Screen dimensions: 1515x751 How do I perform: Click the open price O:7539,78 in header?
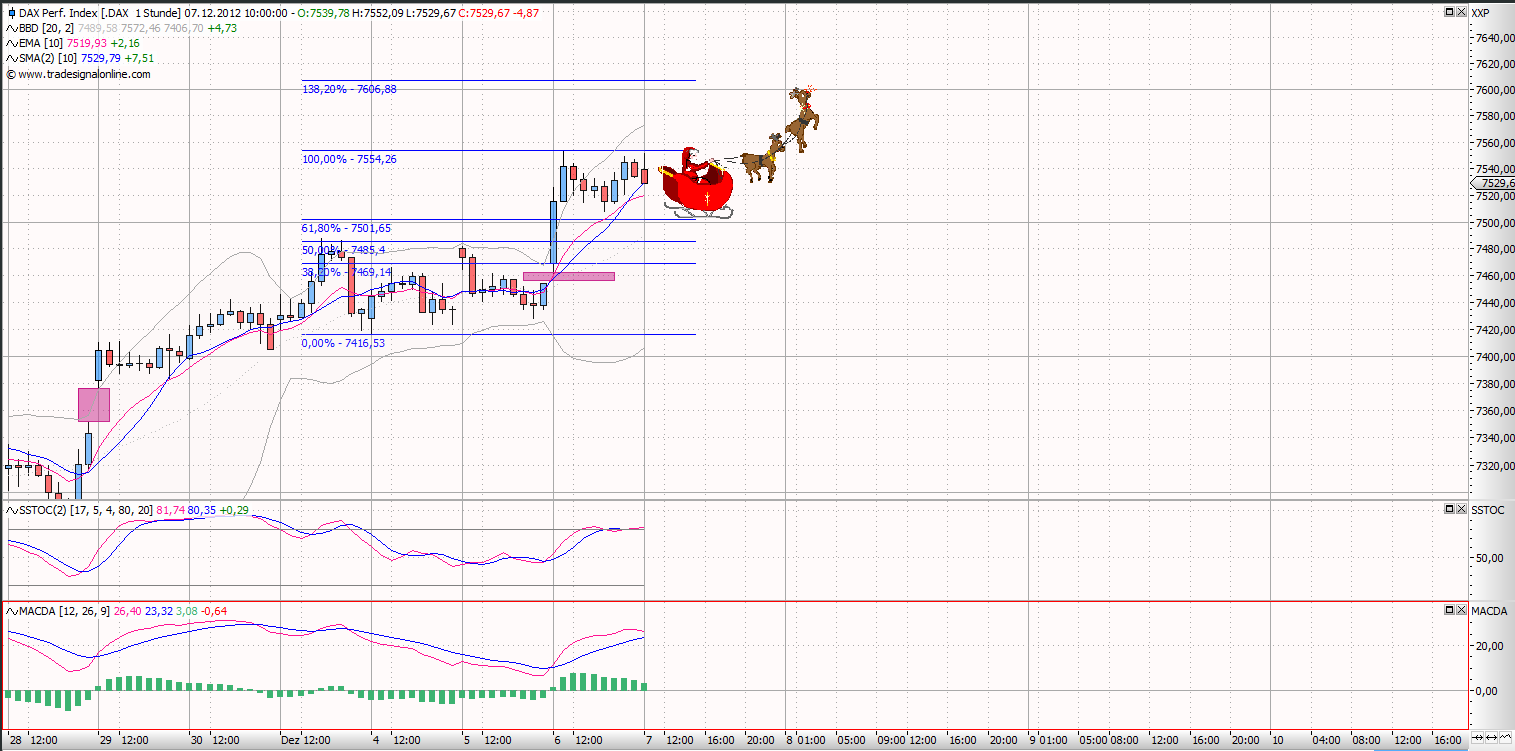pos(323,13)
